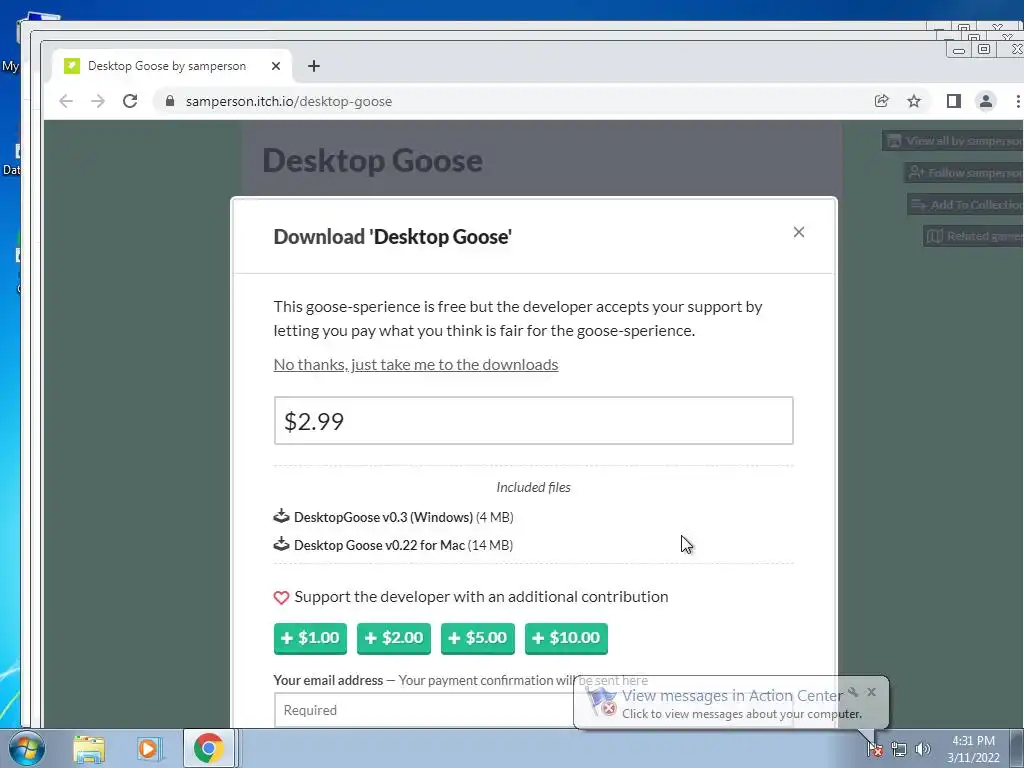Open a new tab with the plus button

[314, 66]
